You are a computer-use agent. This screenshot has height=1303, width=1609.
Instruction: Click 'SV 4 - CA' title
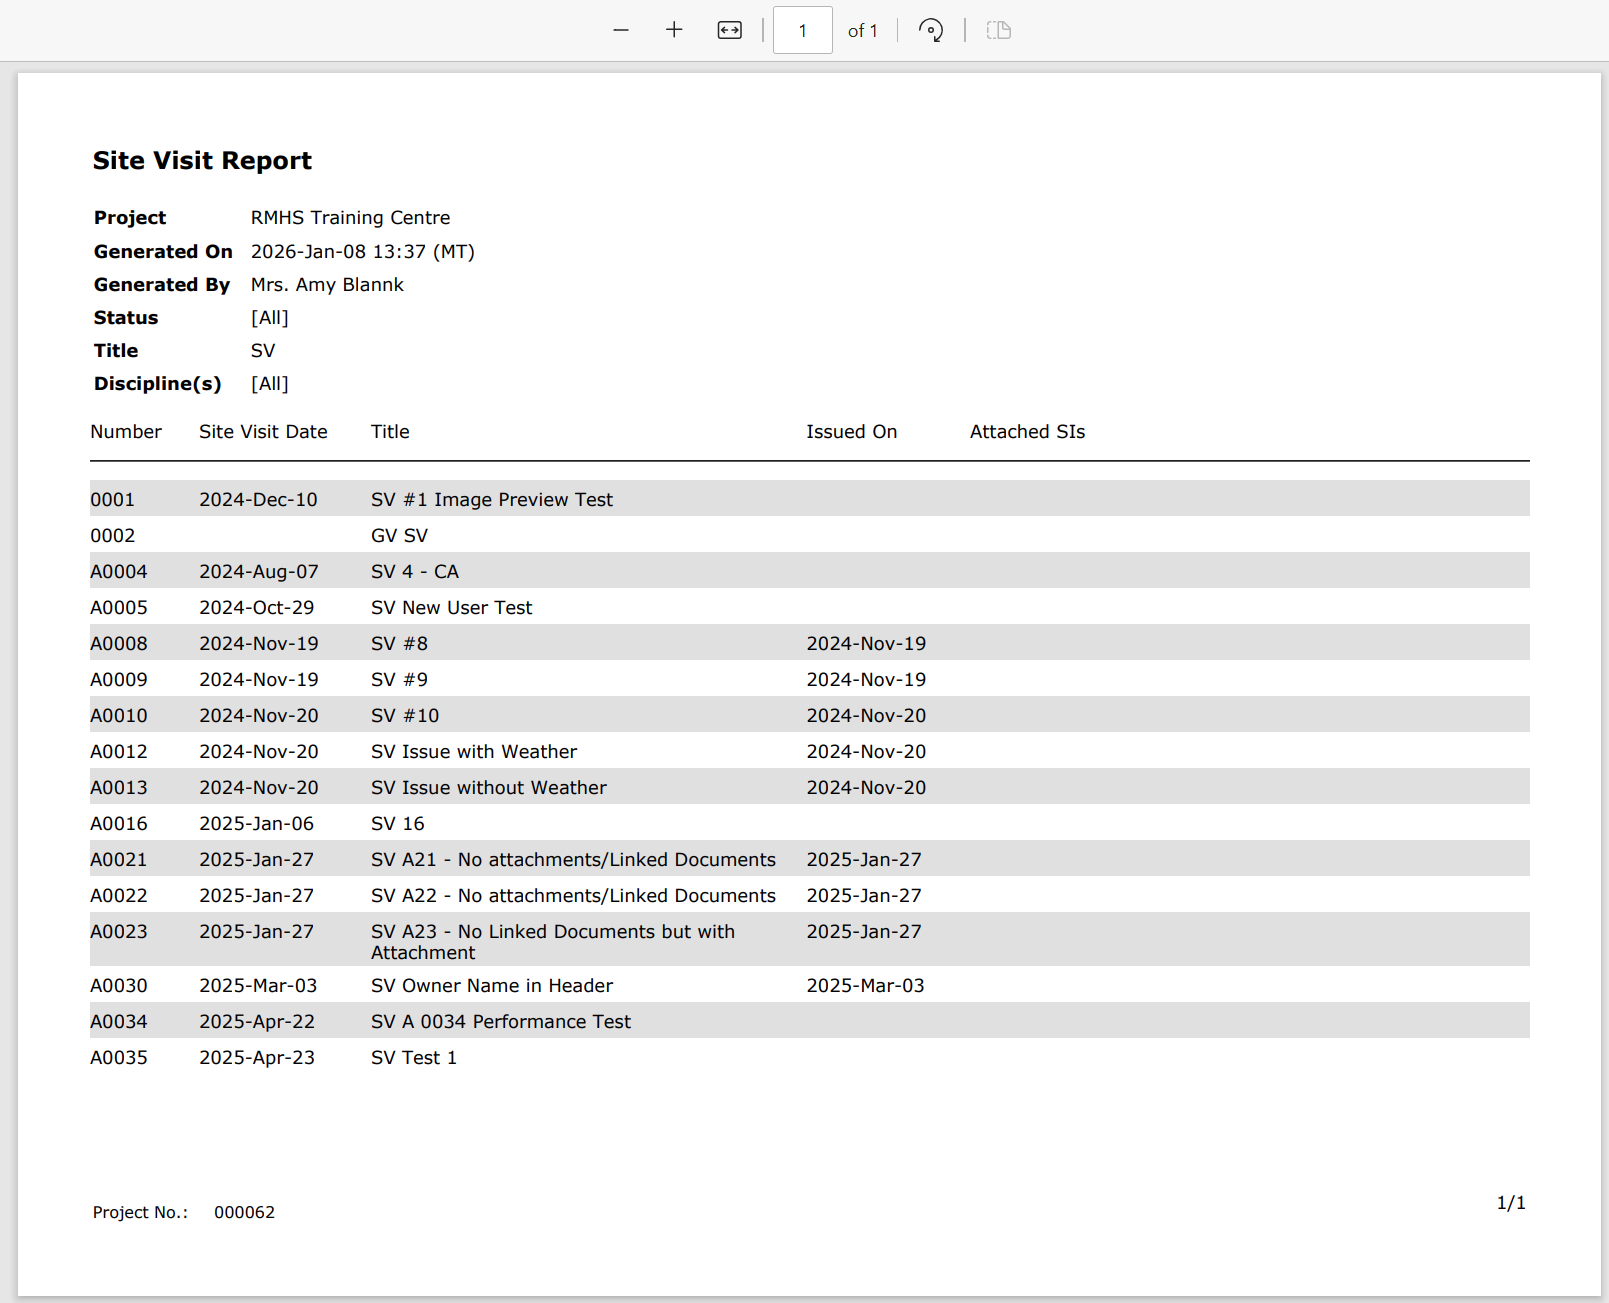(415, 572)
